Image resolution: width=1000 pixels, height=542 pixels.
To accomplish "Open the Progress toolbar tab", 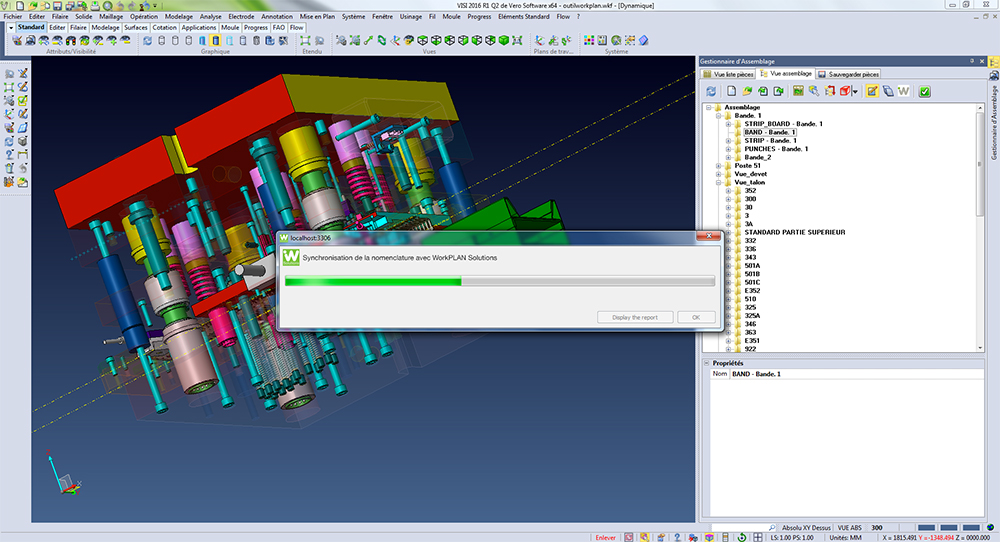I will 255,27.
